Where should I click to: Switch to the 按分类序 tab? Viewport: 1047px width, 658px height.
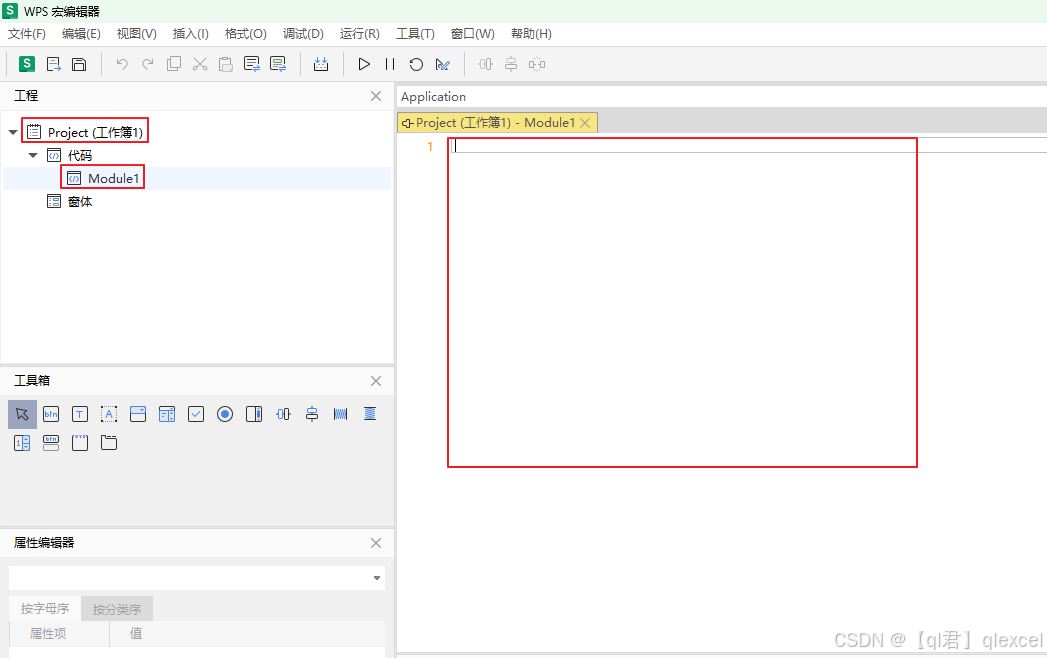(x=117, y=609)
